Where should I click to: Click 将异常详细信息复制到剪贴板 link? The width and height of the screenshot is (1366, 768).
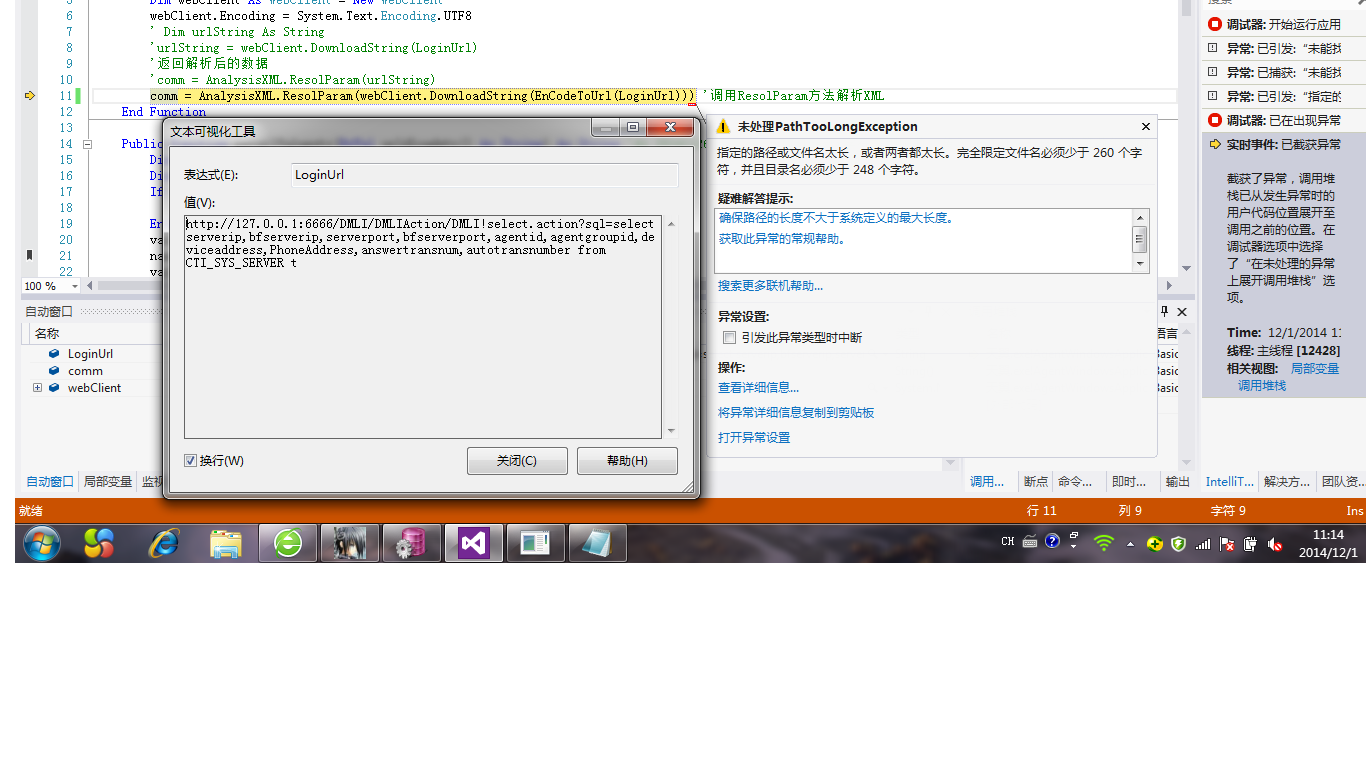tap(796, 413)
